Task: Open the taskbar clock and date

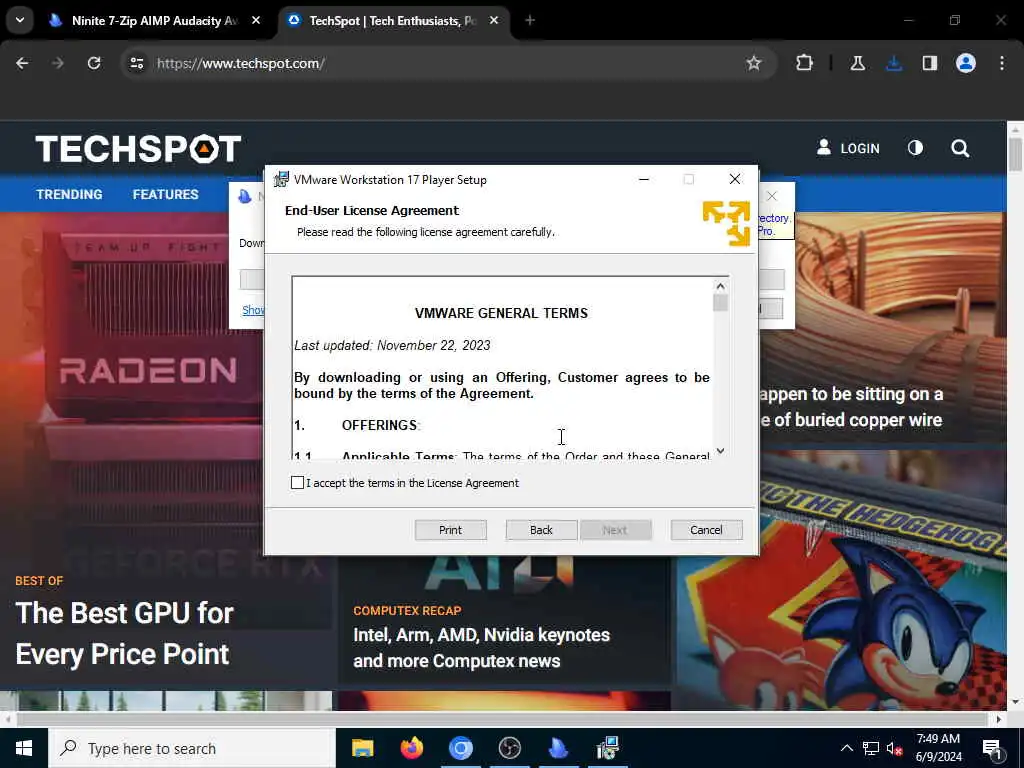Action: click(x=938, y=748)
